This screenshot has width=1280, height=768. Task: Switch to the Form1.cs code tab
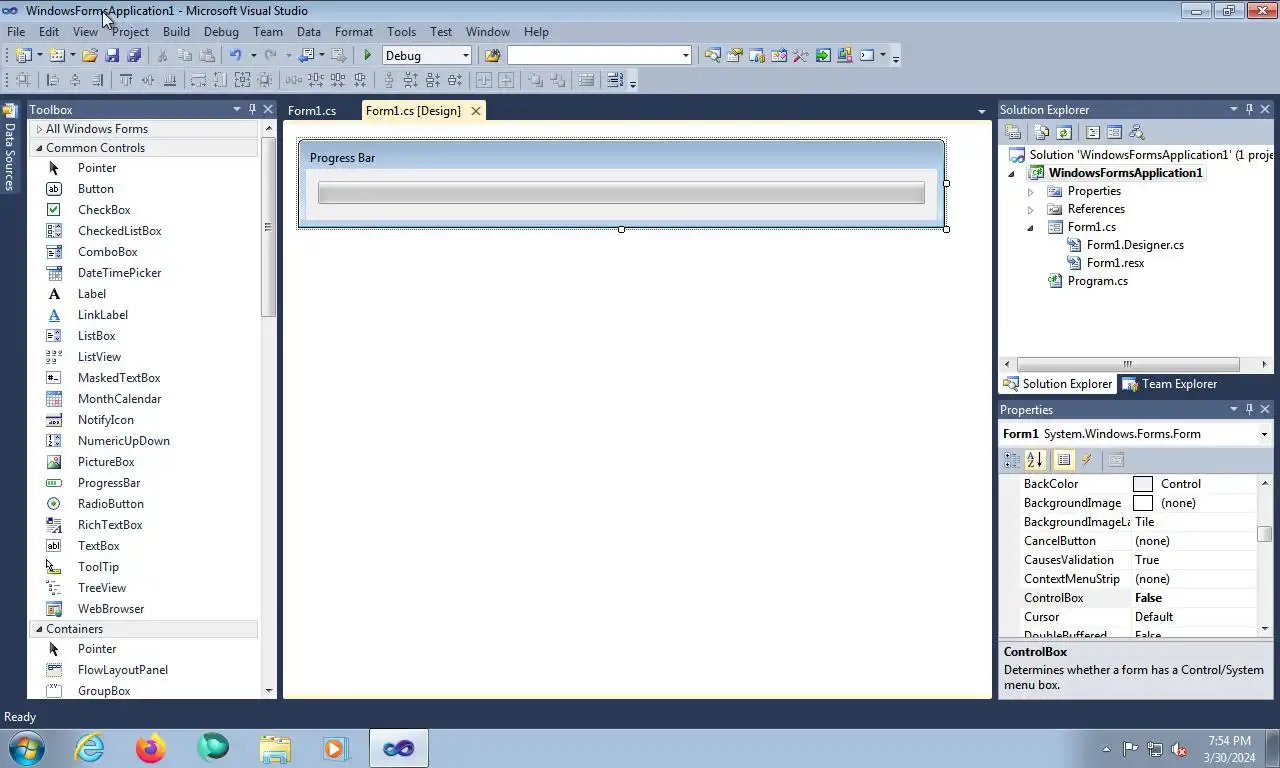tap(312, 111)
